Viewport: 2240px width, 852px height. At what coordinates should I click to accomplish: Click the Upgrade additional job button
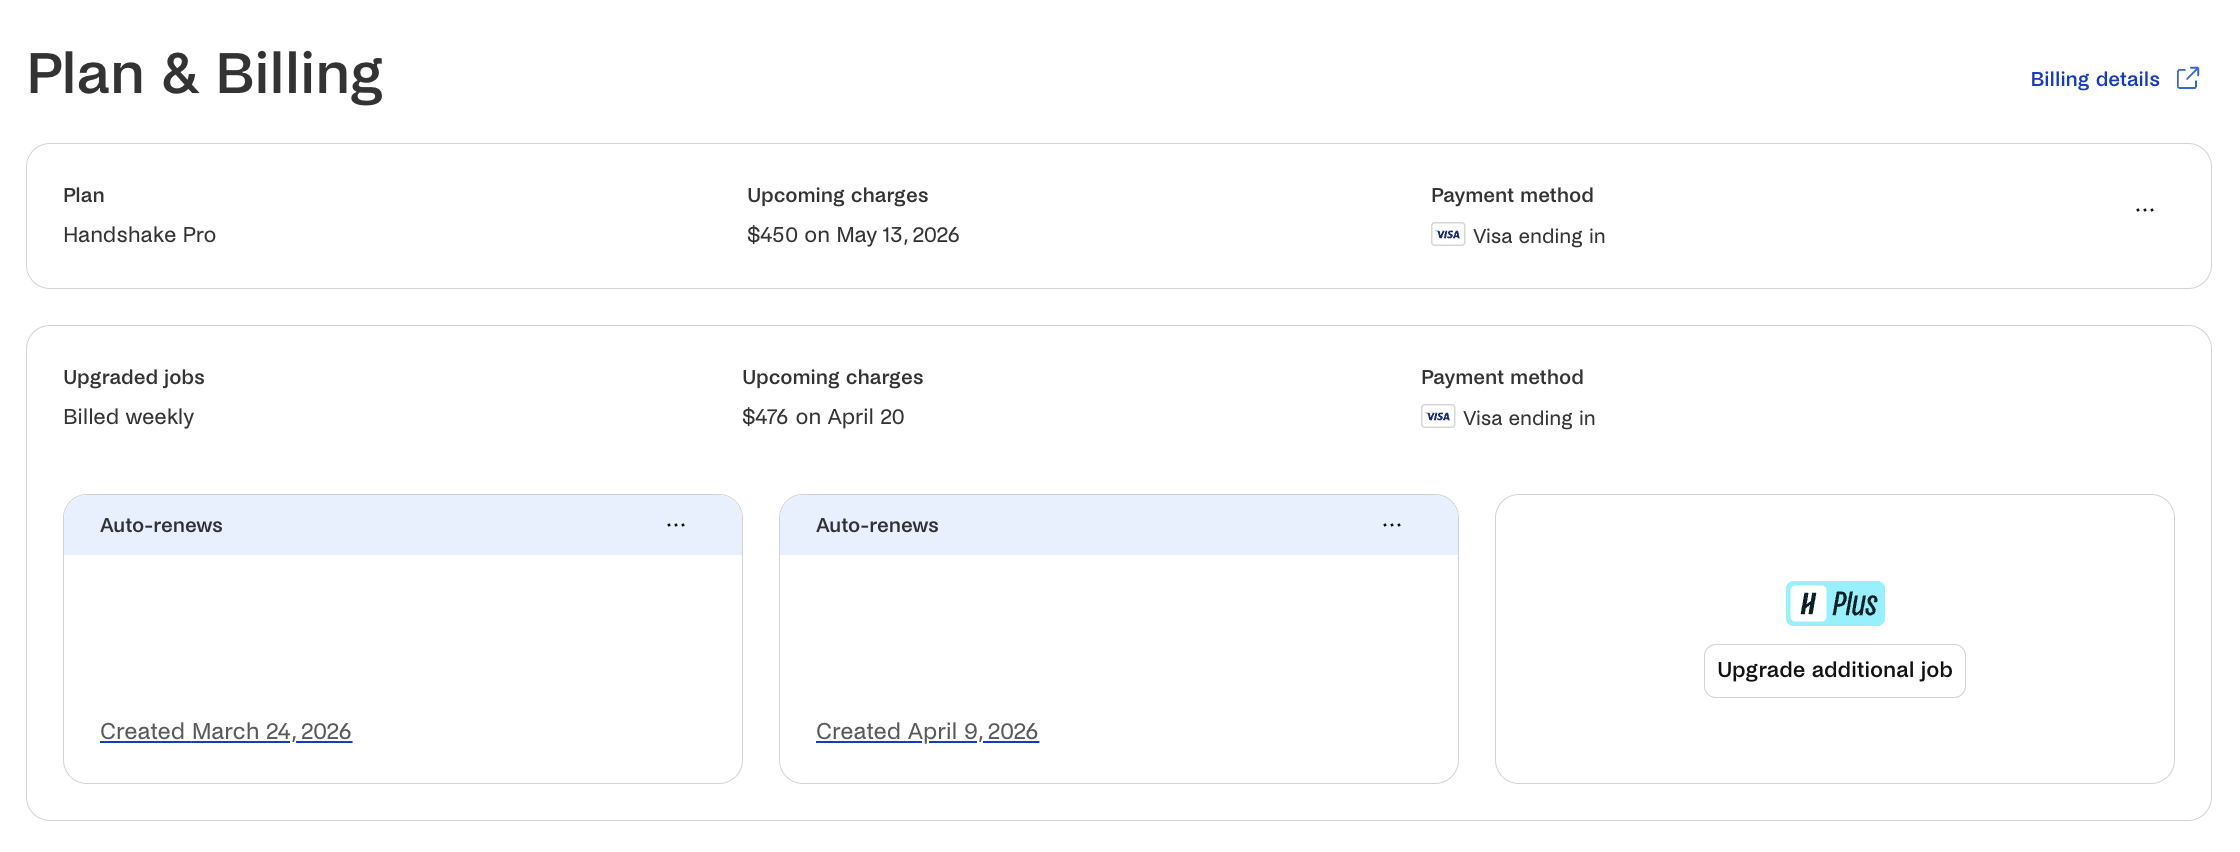point(1835,671)
